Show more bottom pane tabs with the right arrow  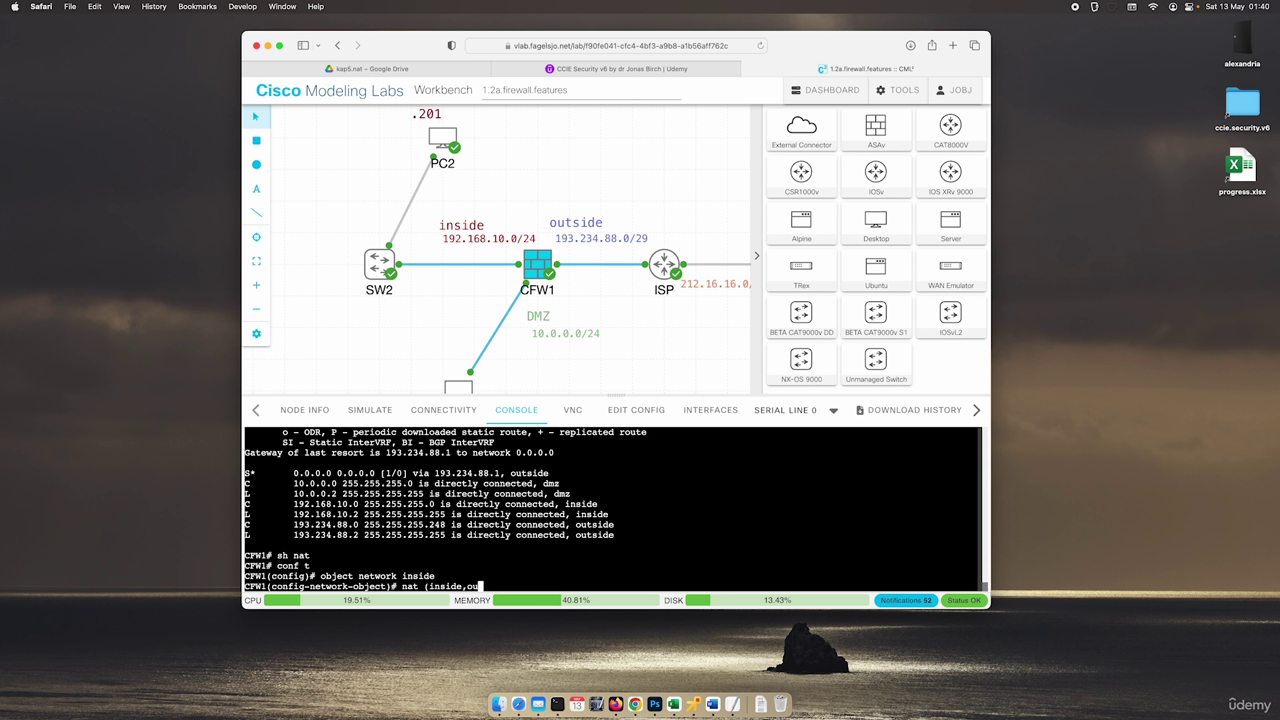[x=976, y=410]
